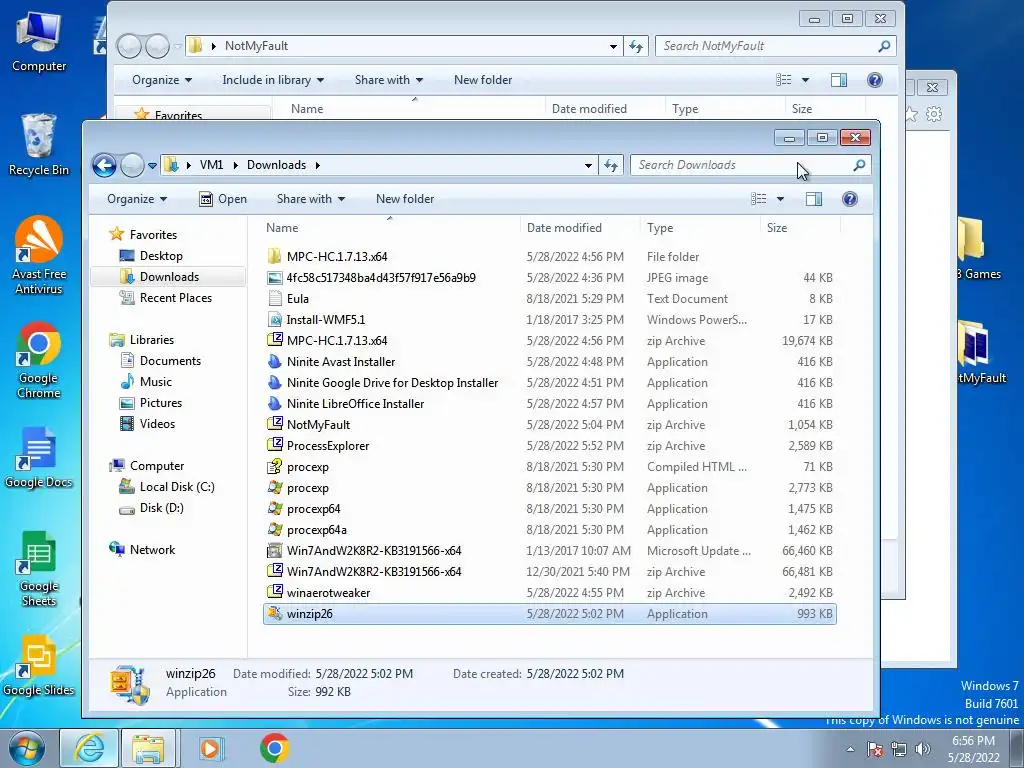Open Organize menu in Downloads window
Screen dimensions: 1024x768
136,199
